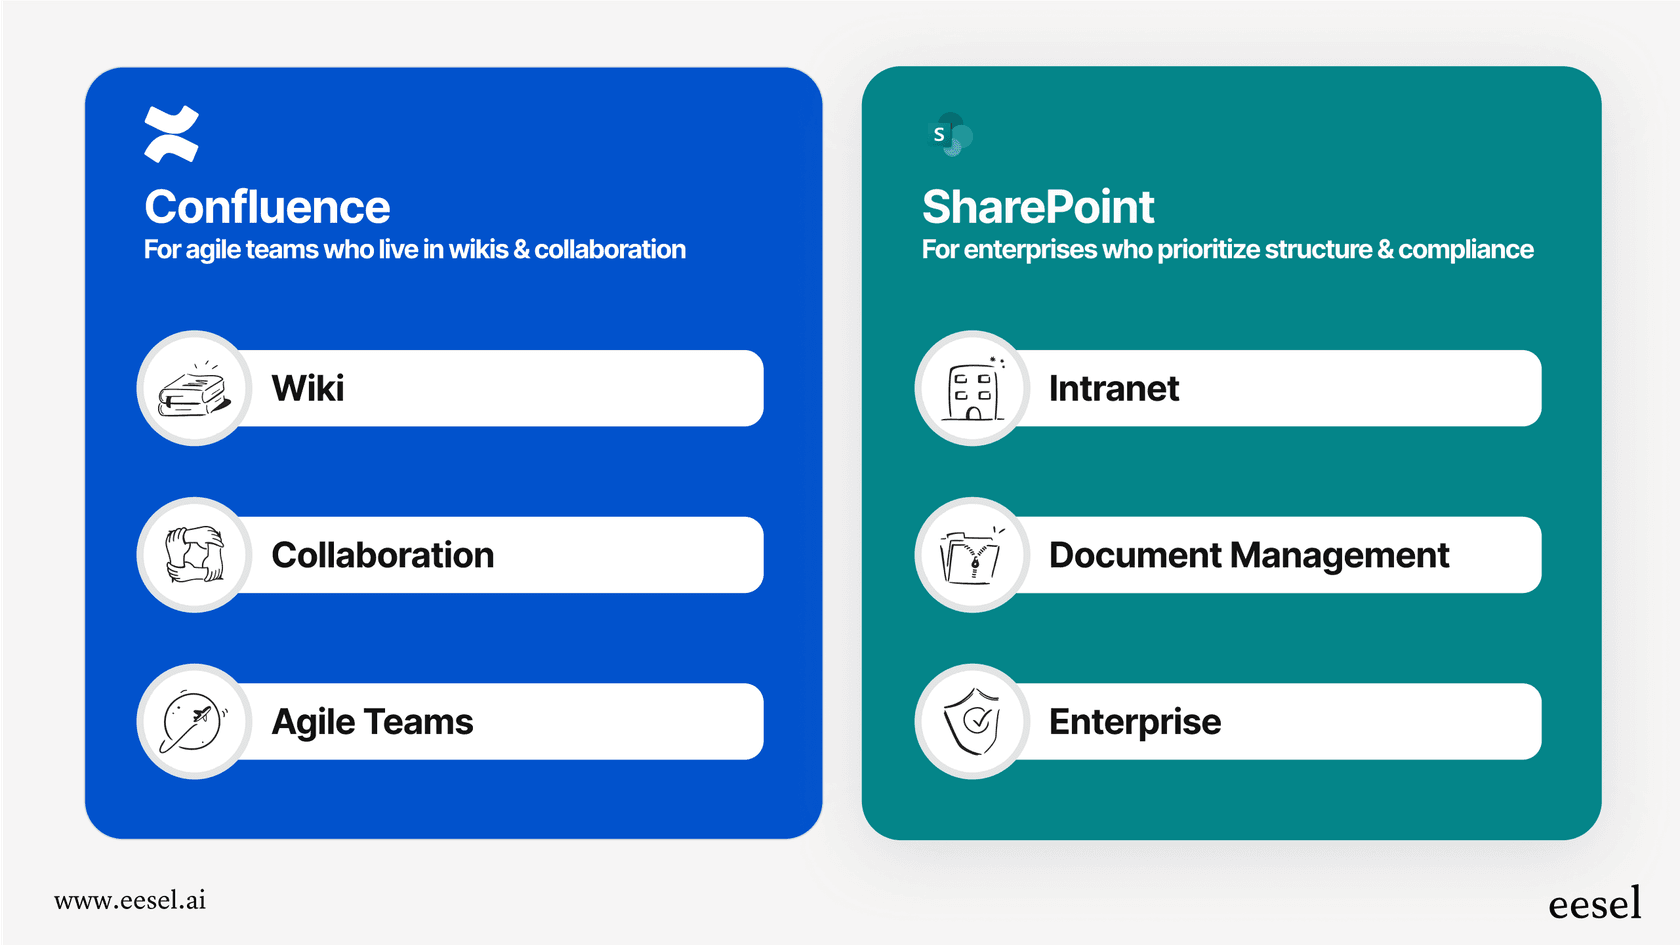Select the Confluence heading text
Image resolution: width=1680 pixels, height=945 pixels.
[266, 206]
